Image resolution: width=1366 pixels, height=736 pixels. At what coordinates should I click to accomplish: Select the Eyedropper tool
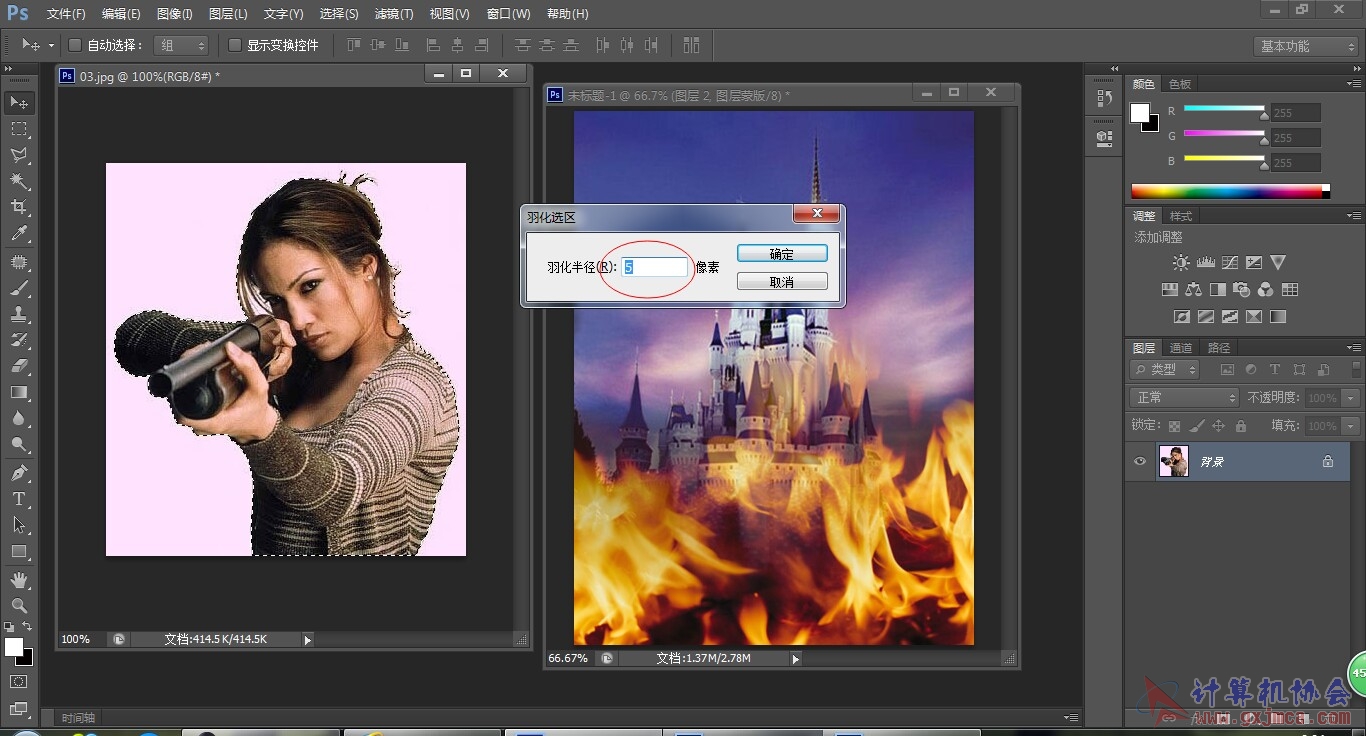point(19,235)
